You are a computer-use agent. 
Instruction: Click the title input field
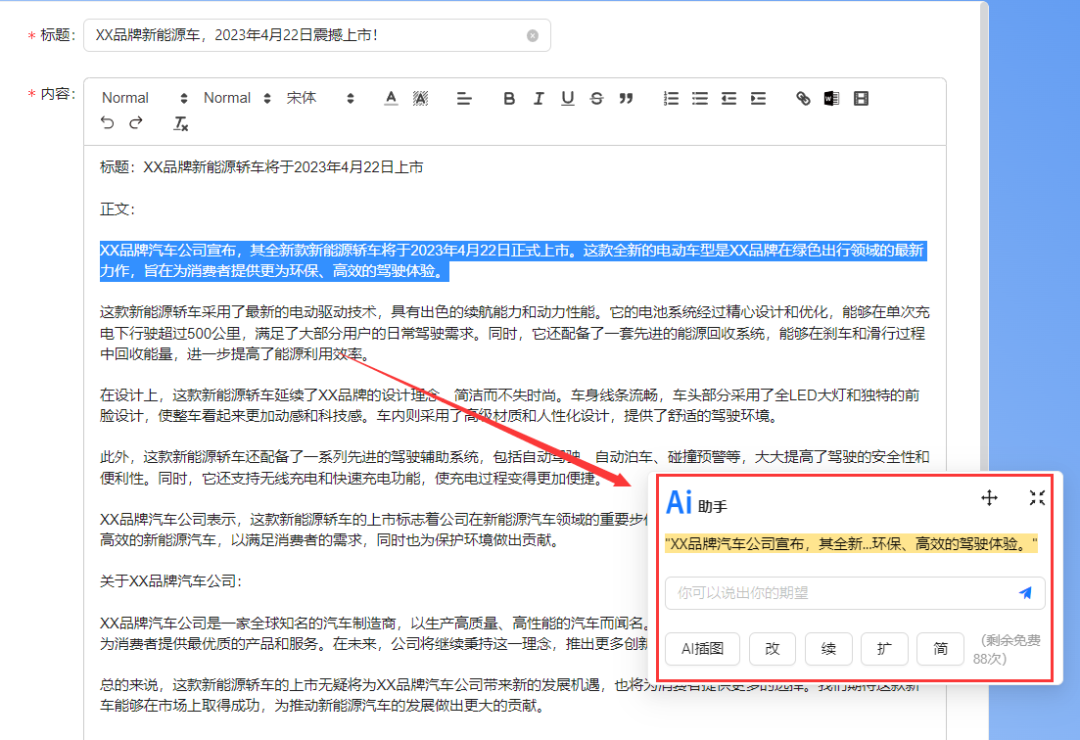pos(317,35)
